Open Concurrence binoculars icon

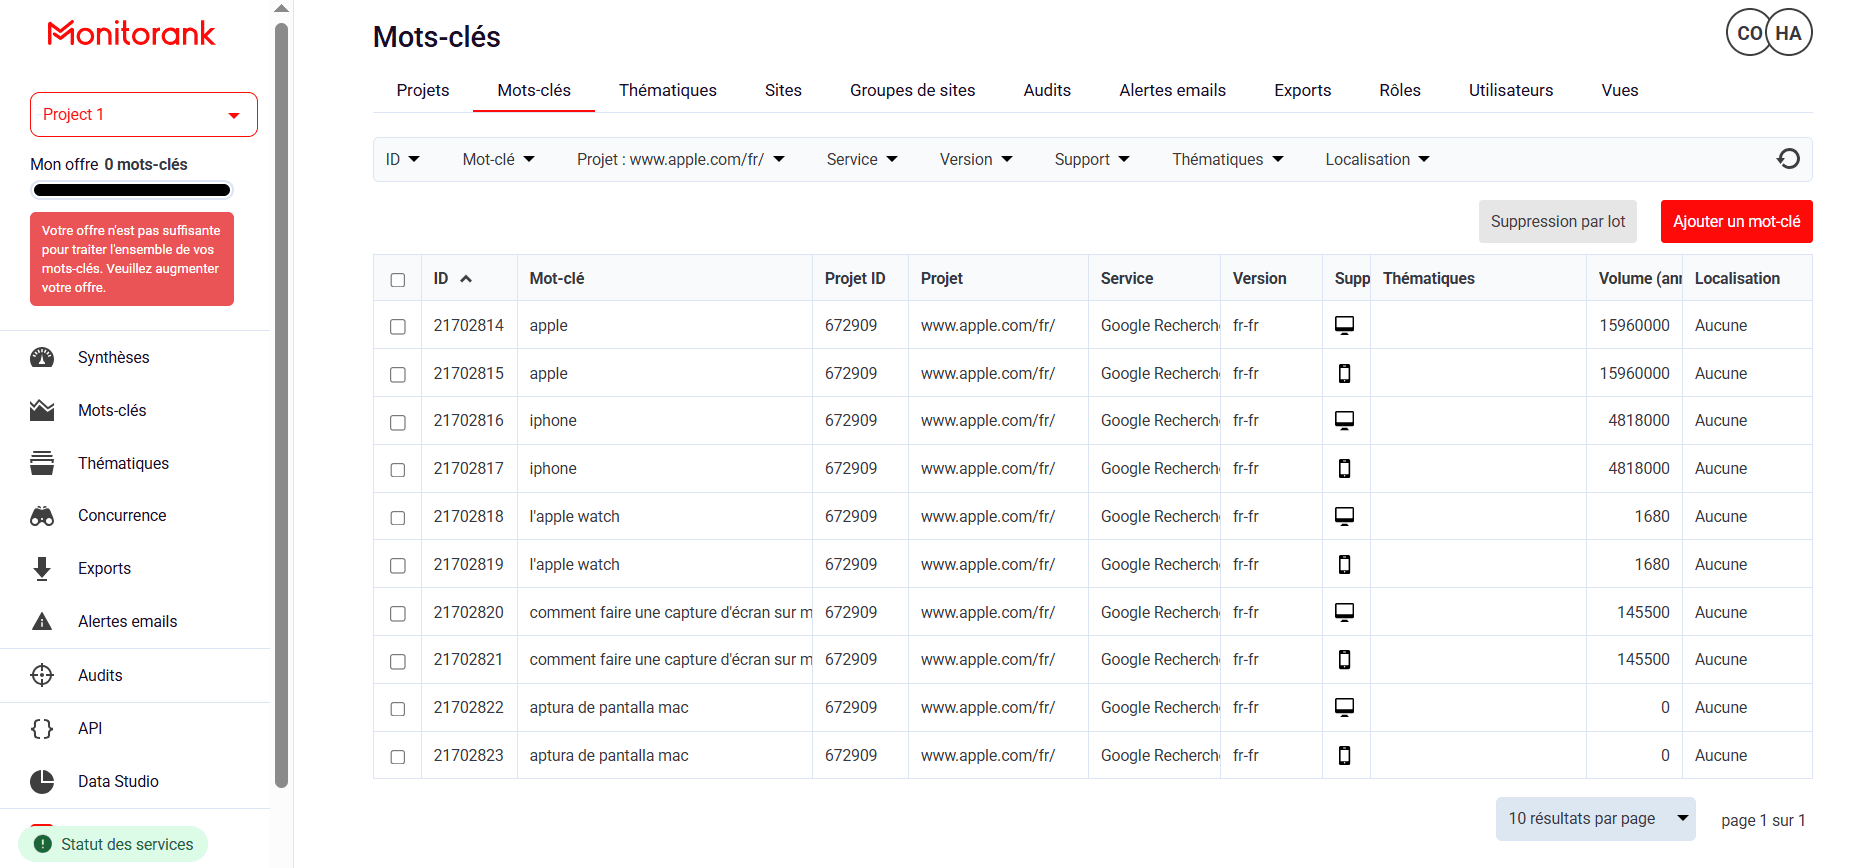(x=42, y=516)
